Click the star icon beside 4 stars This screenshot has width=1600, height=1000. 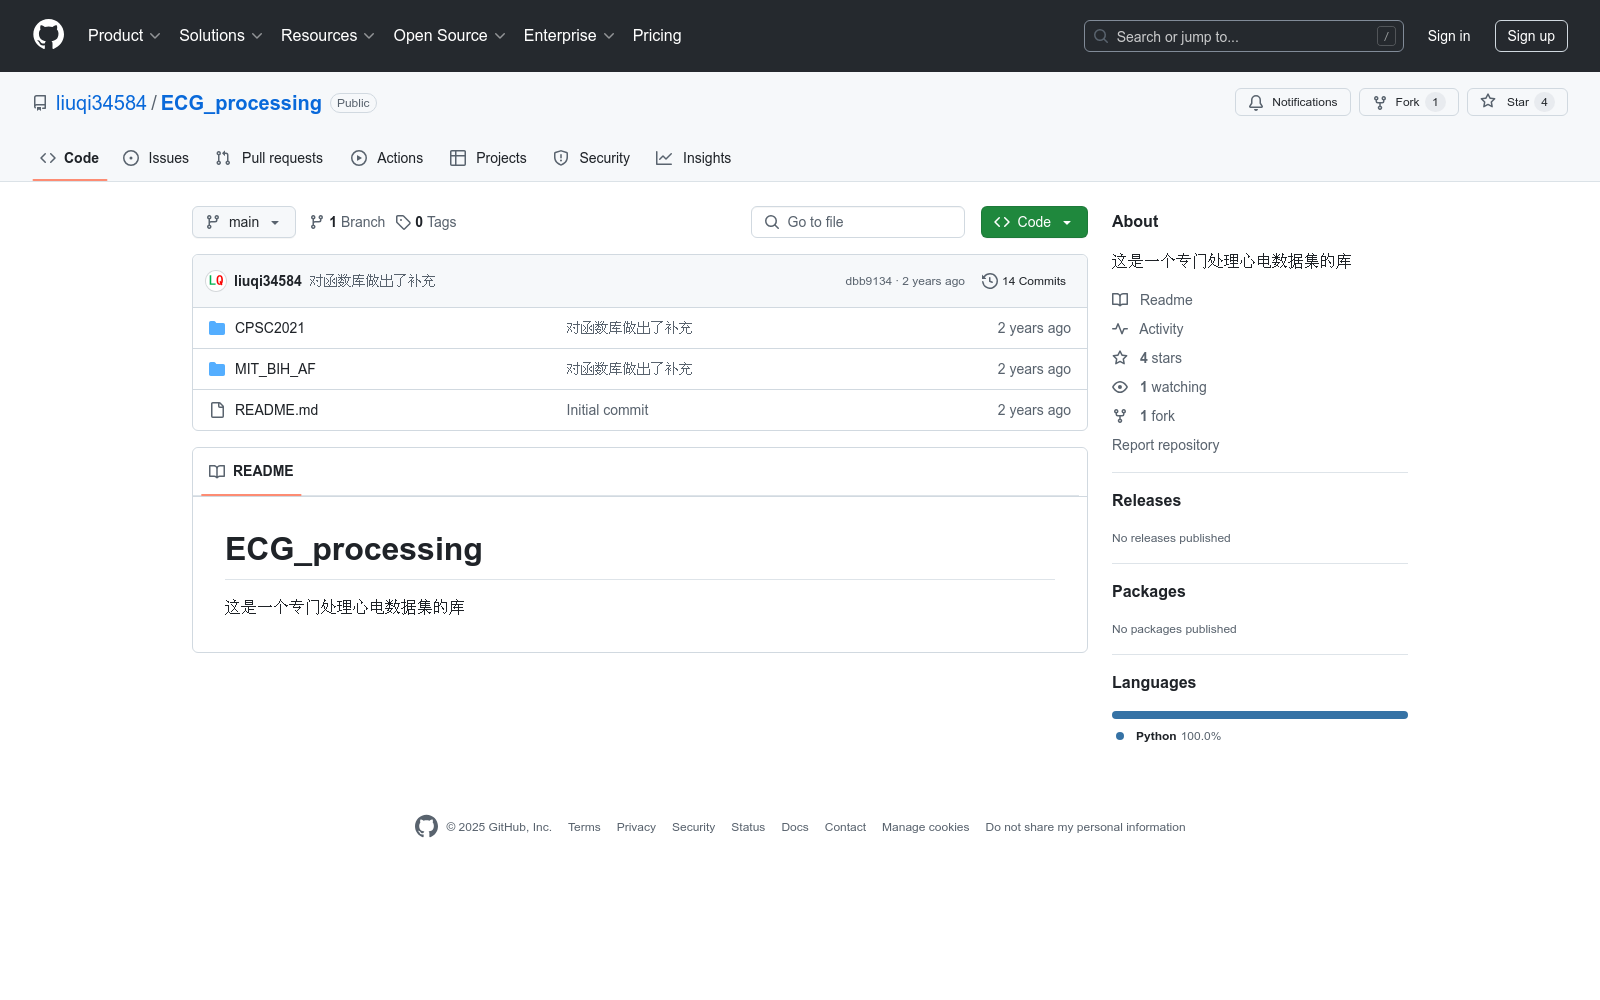1120,358
